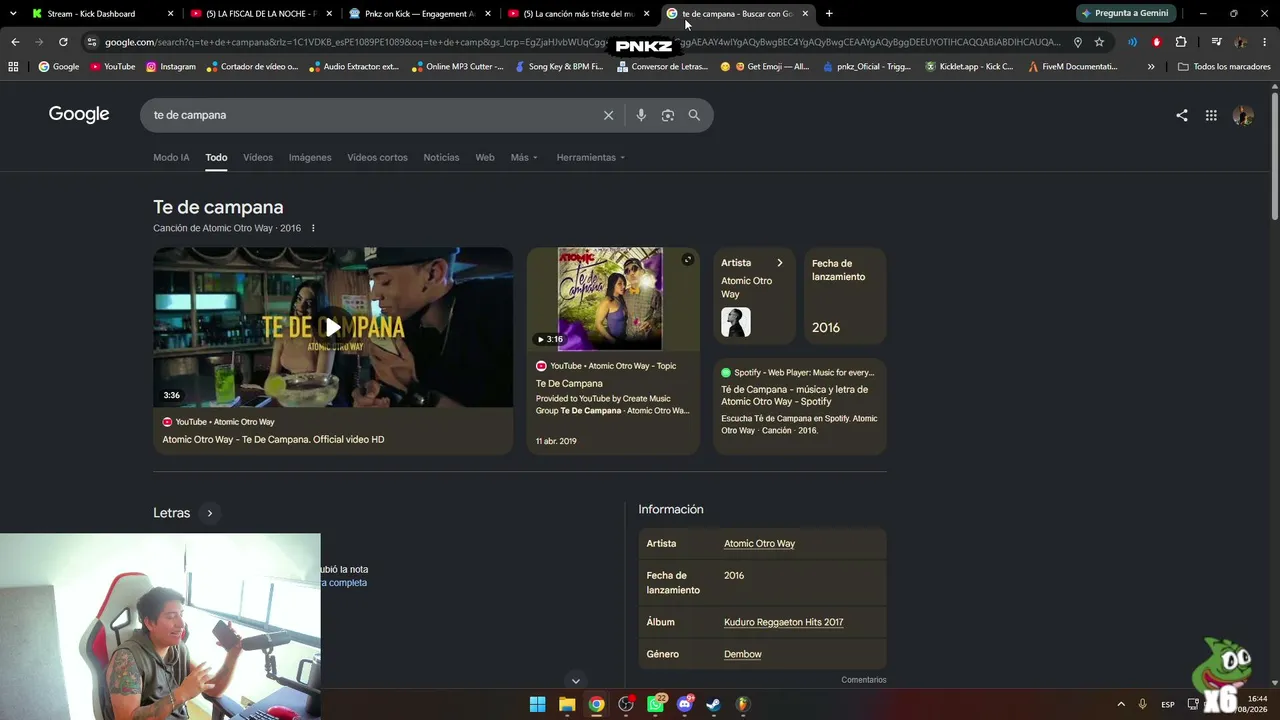Click the location pin in address bar
The height and width of the screenshot is (720, 1280).
point(1078,42)
